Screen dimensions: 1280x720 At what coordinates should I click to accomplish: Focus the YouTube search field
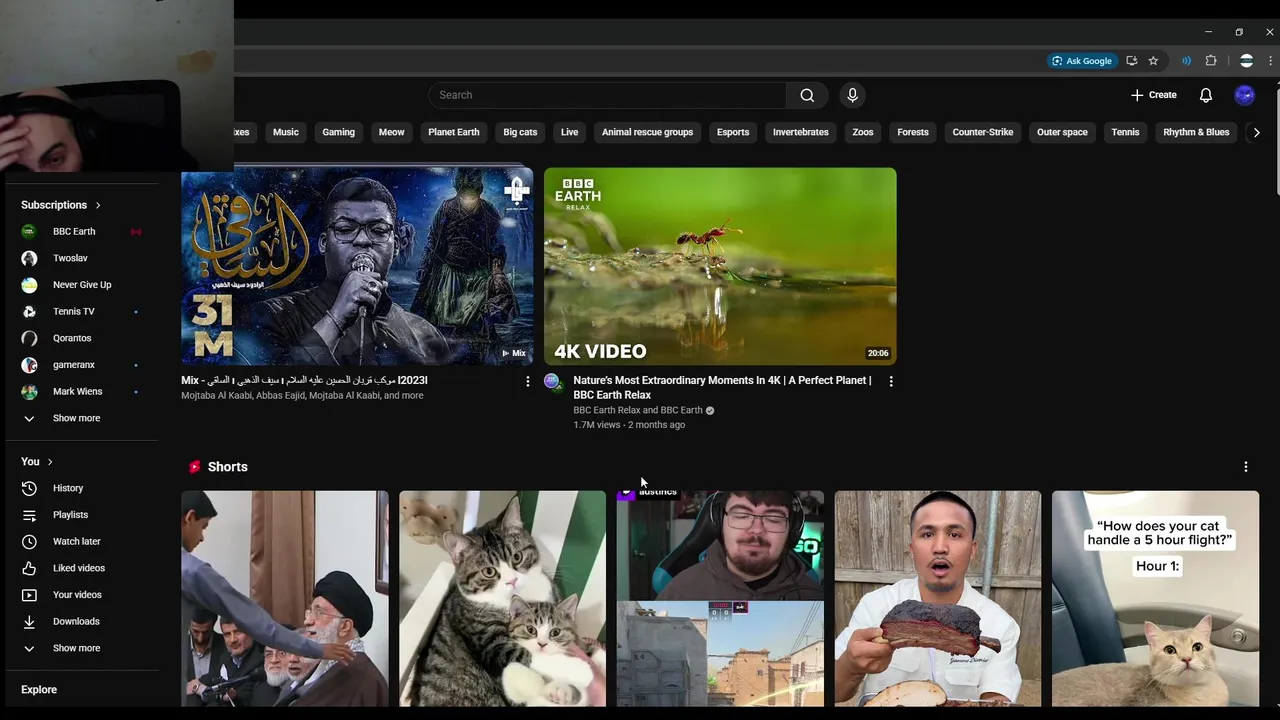pyautogui.click(x=608, y=95)
